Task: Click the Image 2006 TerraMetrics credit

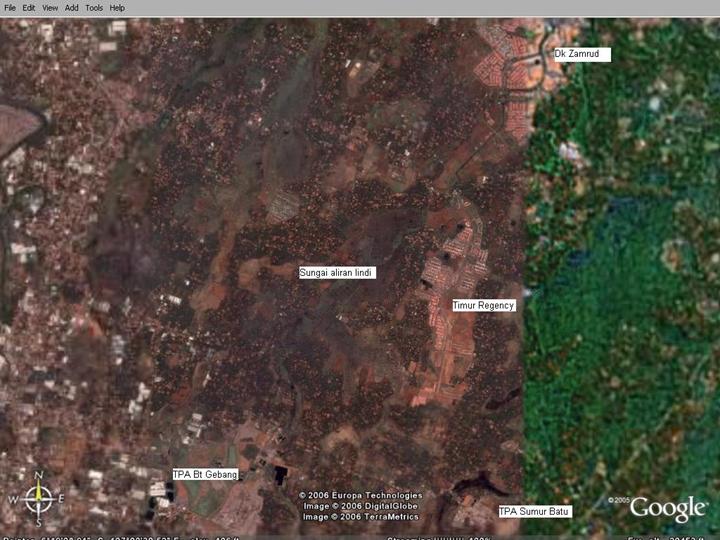Action: [x=361, y=517]
